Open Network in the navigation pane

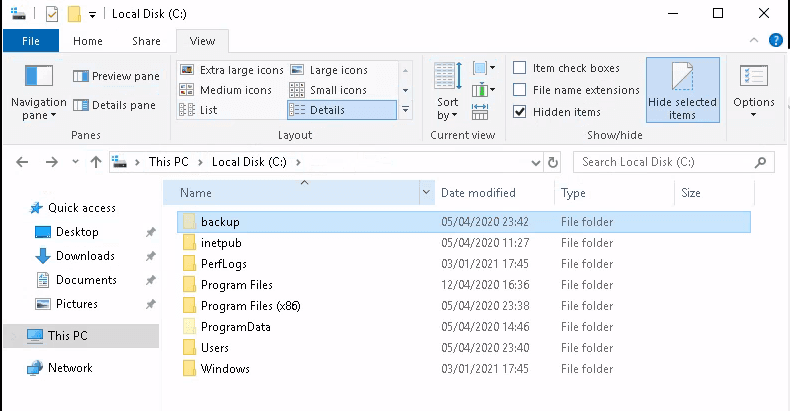click(x=59, y=368)
